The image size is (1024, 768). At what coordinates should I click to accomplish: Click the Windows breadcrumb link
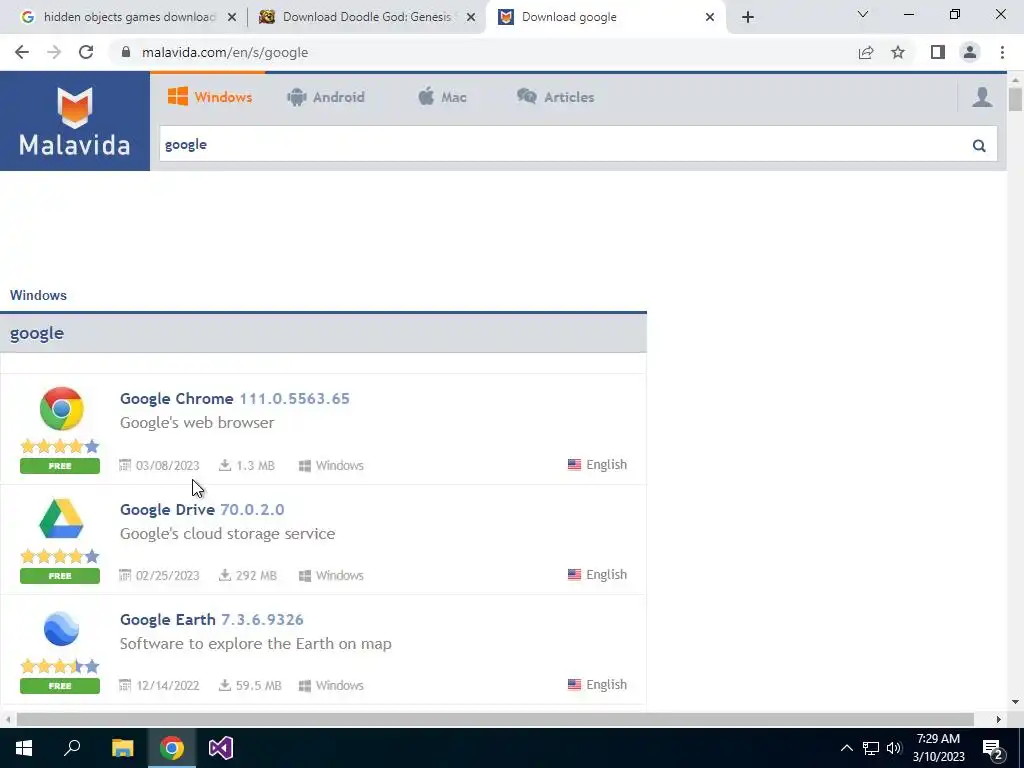point(38,295)
